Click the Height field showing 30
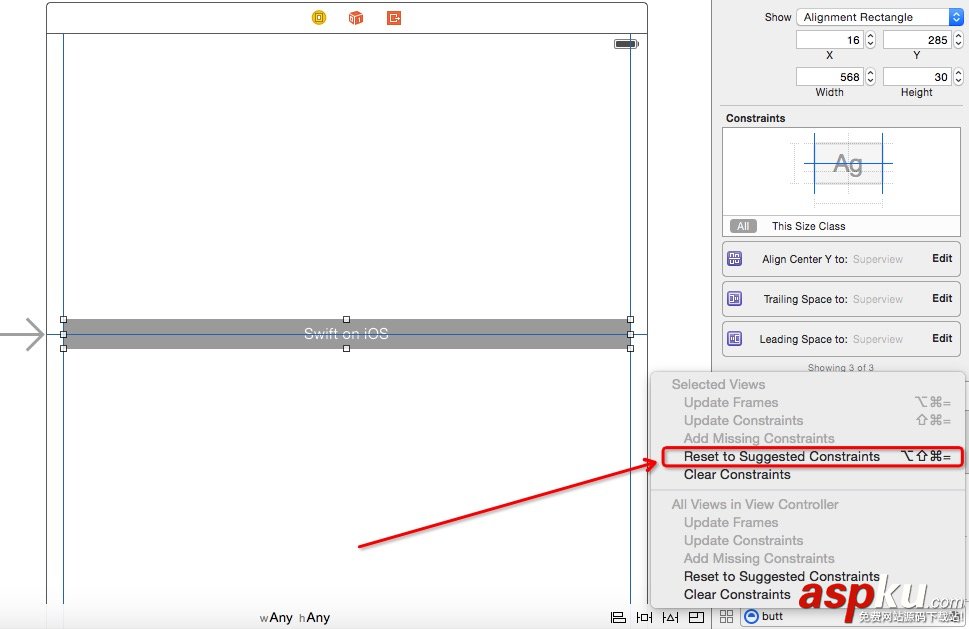Viewport: 969px width, 629px height. click(917, 77)
